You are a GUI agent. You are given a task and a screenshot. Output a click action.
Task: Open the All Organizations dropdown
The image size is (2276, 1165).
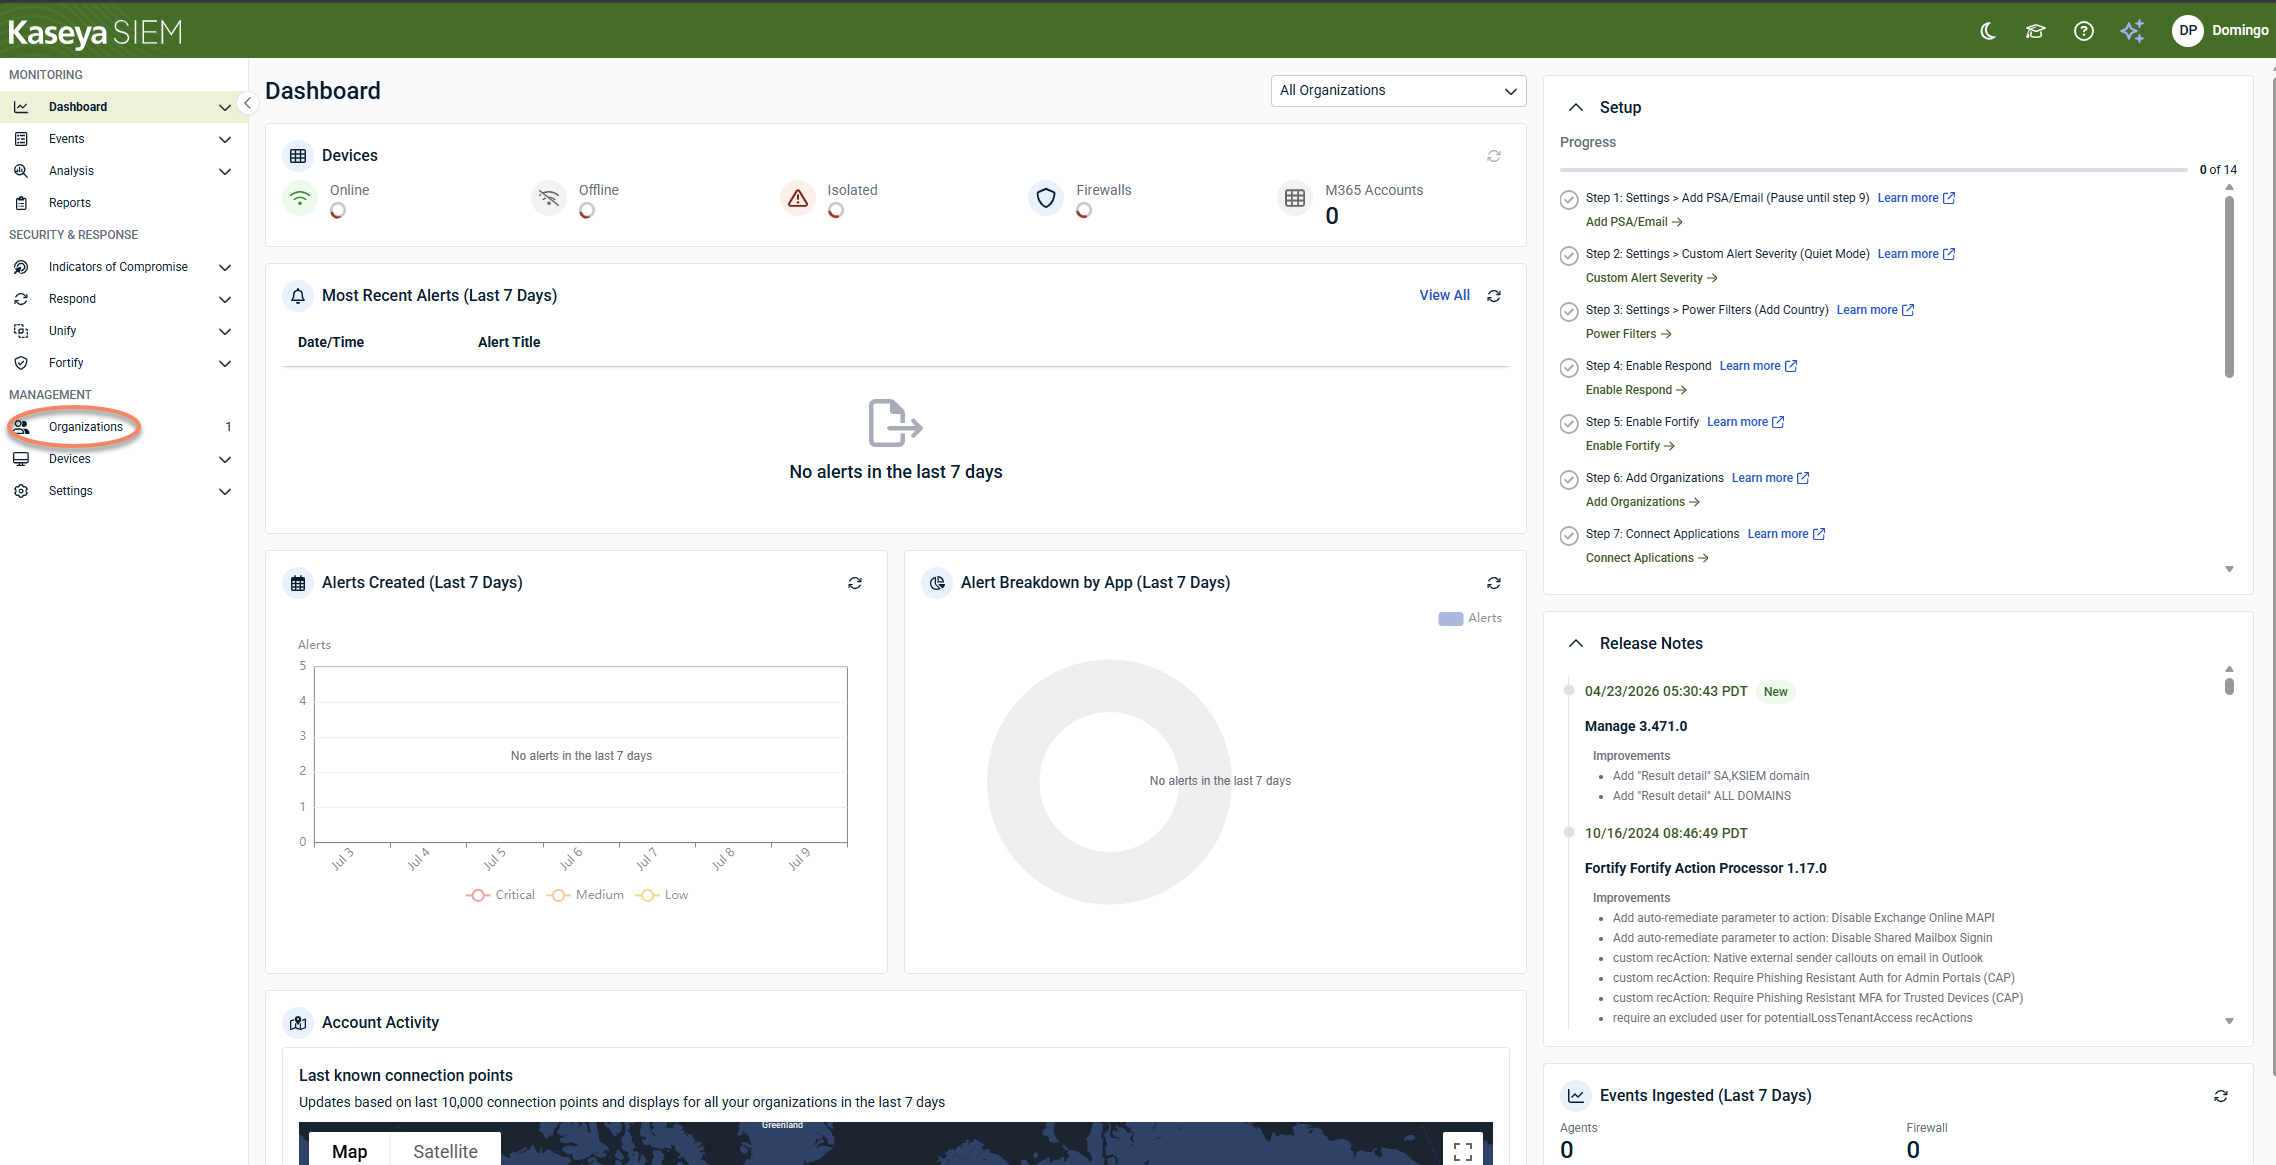1398,90
